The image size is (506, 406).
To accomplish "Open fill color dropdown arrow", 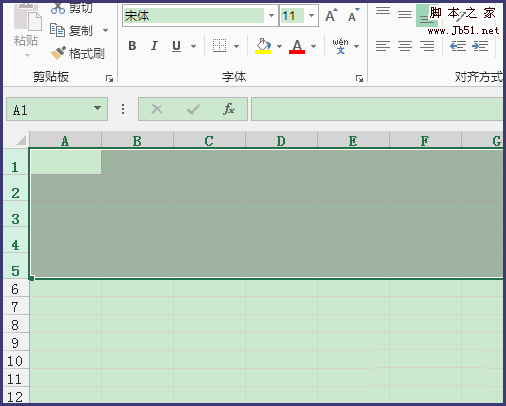I will click(x=280, y=46).
